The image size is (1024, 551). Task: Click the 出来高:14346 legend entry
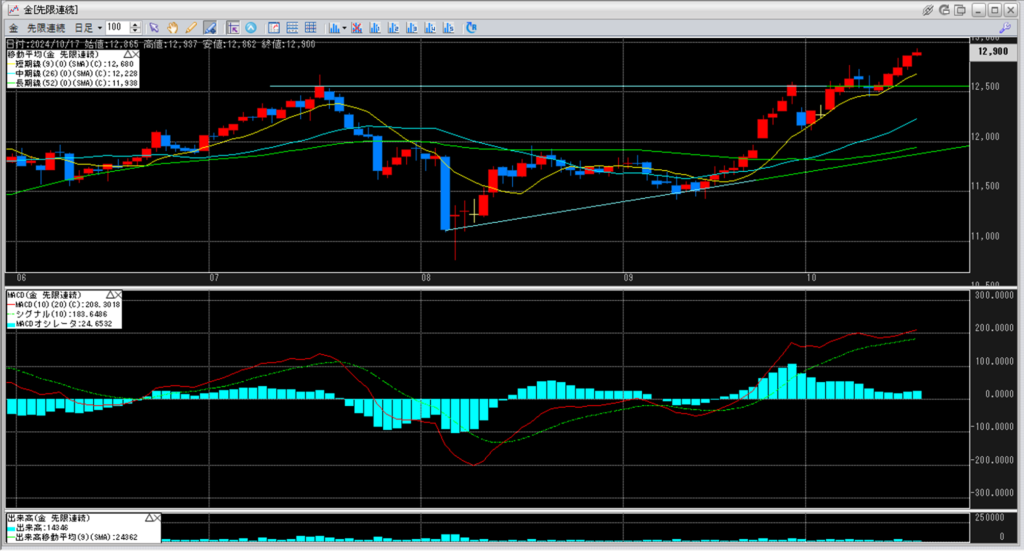[38, 527]
